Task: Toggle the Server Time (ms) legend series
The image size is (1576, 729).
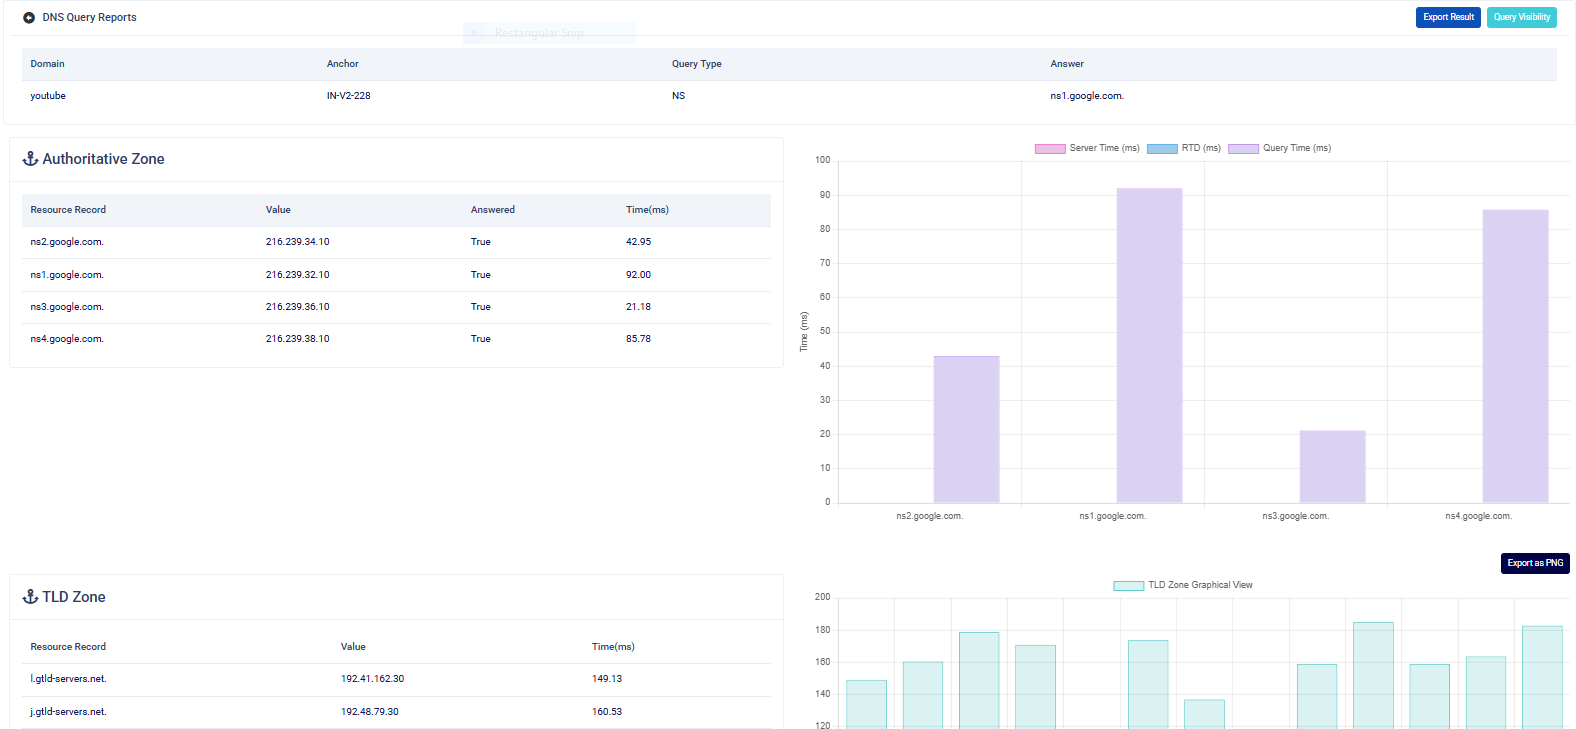Action: point(1087,148)
